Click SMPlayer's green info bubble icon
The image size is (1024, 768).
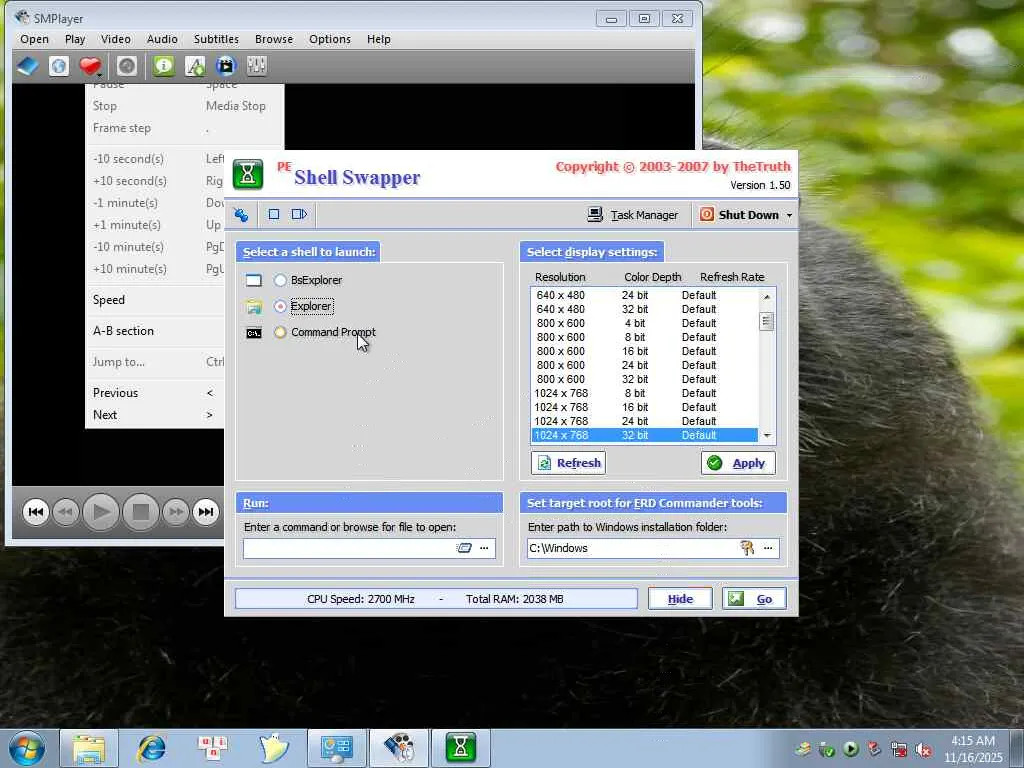point(163,66)
